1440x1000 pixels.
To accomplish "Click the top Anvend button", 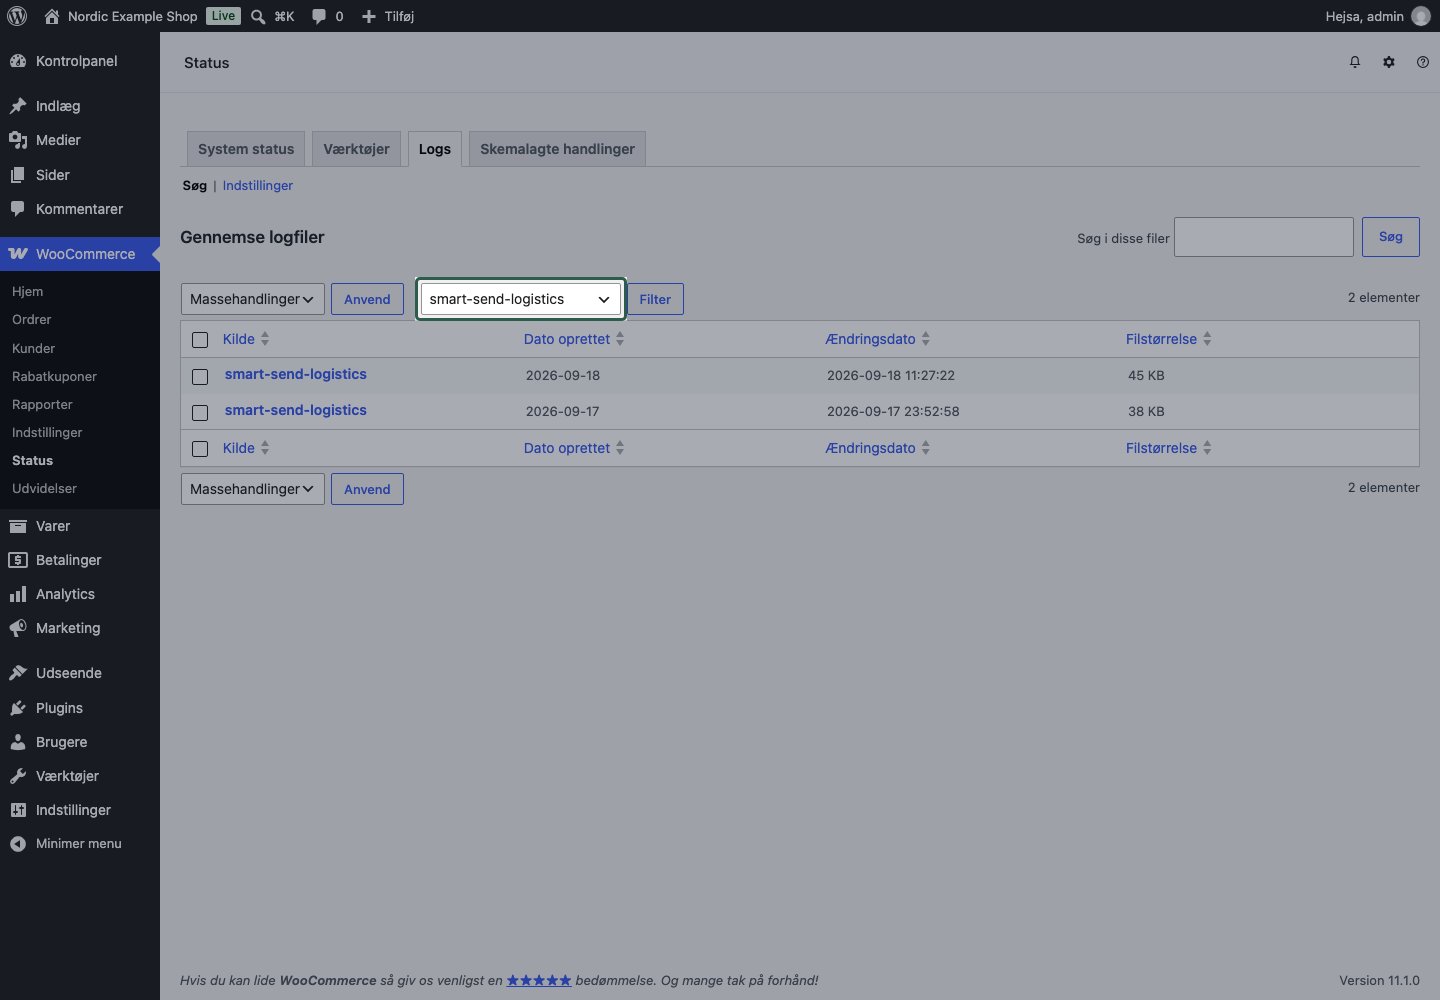I will pos(367,299).
